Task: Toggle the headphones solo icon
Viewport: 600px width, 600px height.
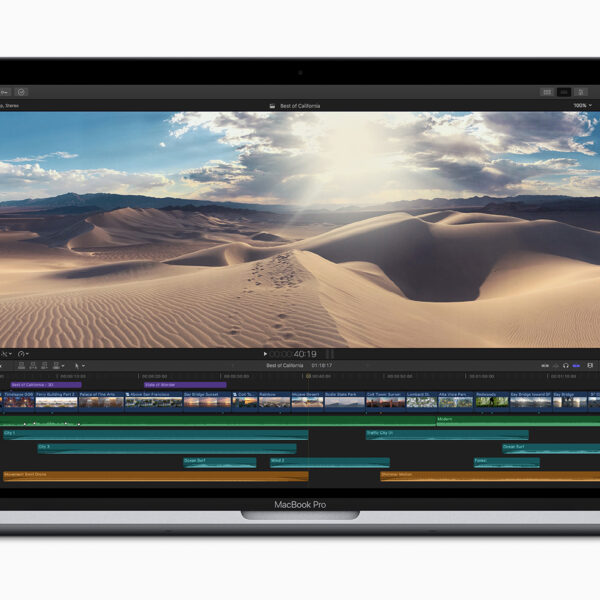Action: (x=566, y=366)
